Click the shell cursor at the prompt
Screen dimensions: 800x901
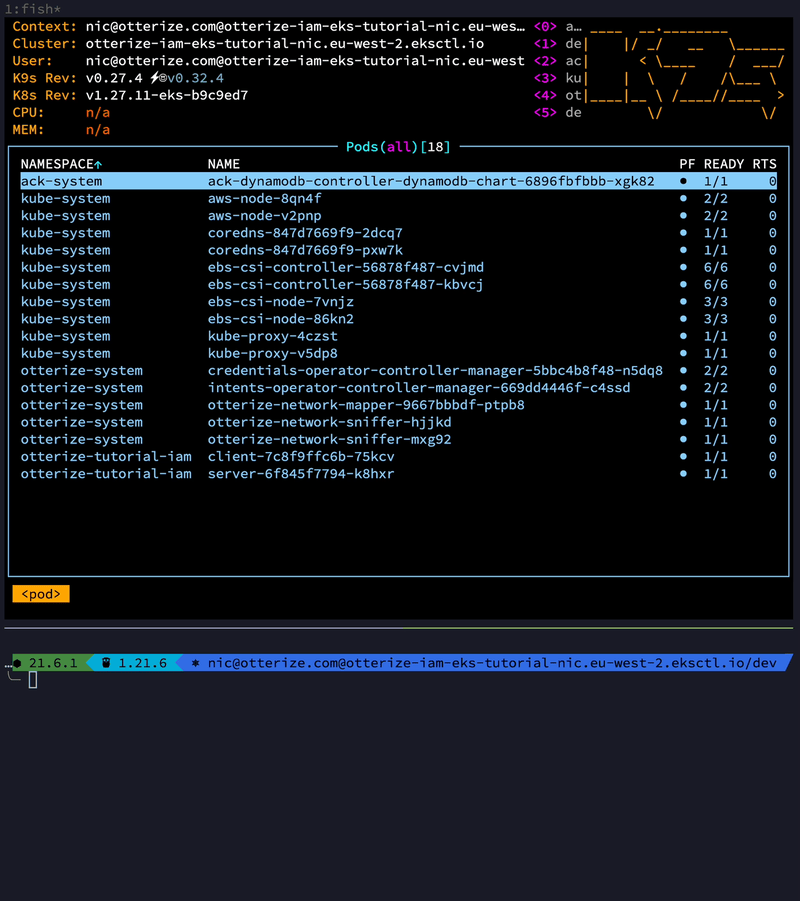point(33,680)
